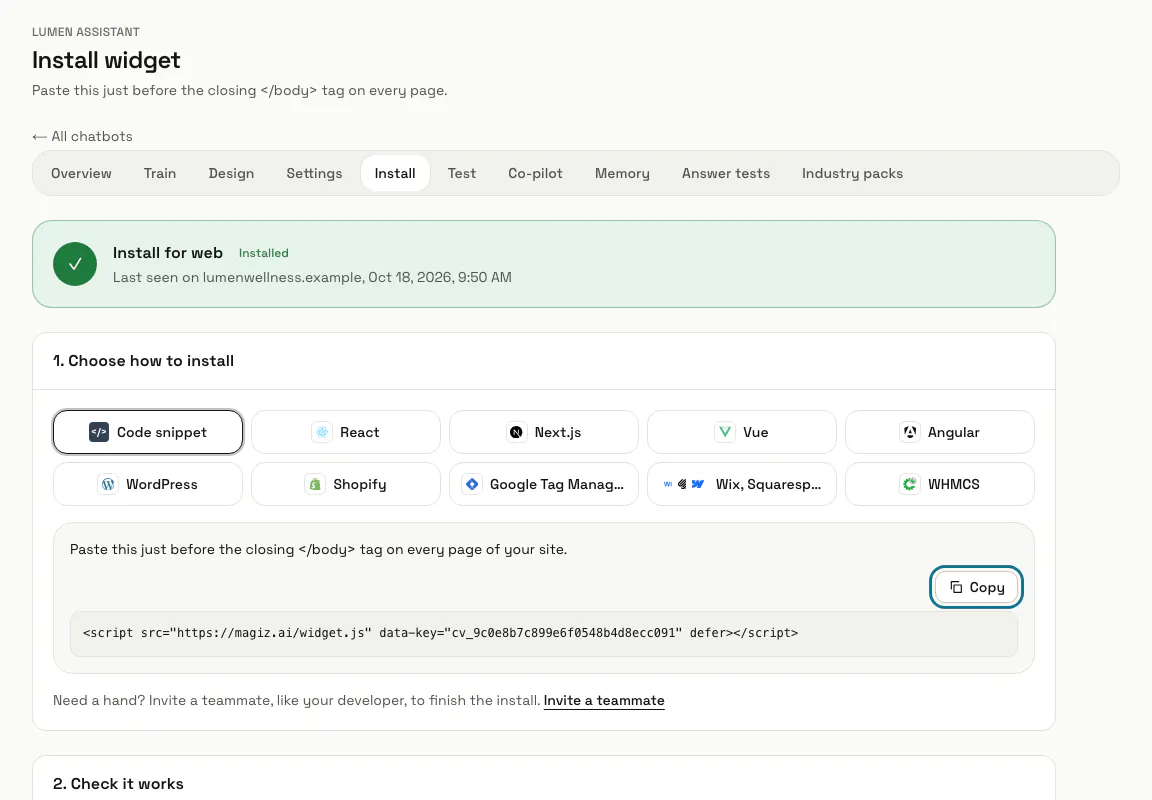Click the Google Tag Manager icon
Screen dimensions: 1152x800
point(472,484)
